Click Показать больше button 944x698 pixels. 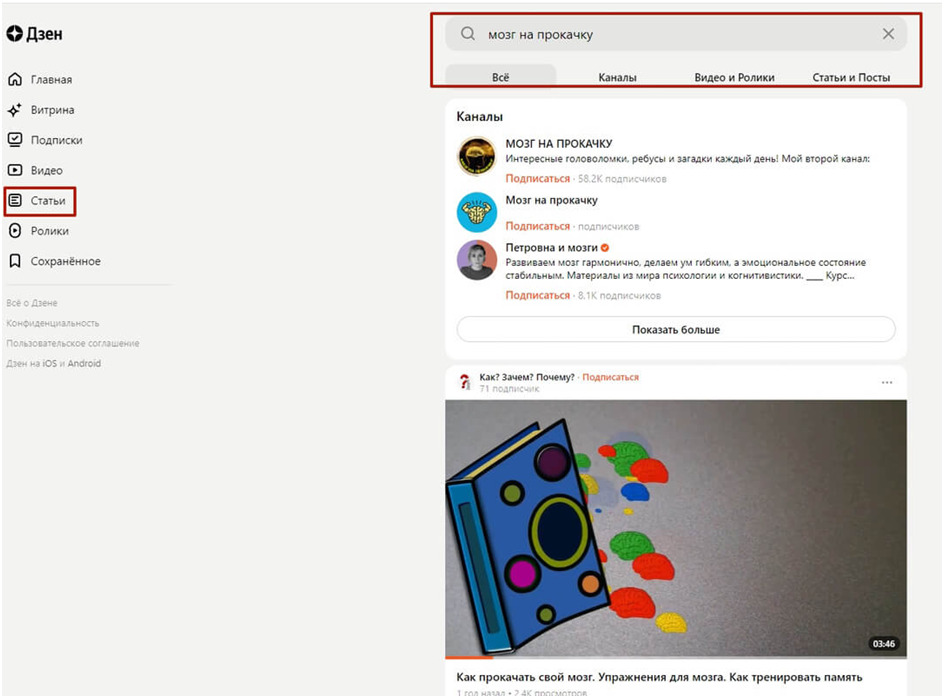click(x=675, y=329)
